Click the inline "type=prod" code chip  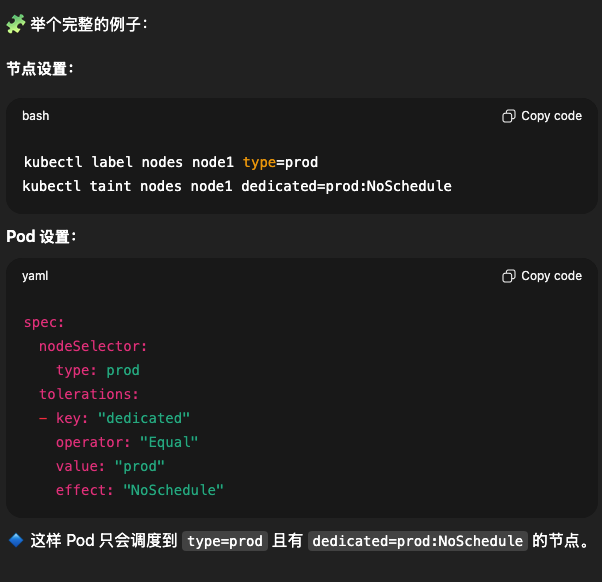[224, 541]
